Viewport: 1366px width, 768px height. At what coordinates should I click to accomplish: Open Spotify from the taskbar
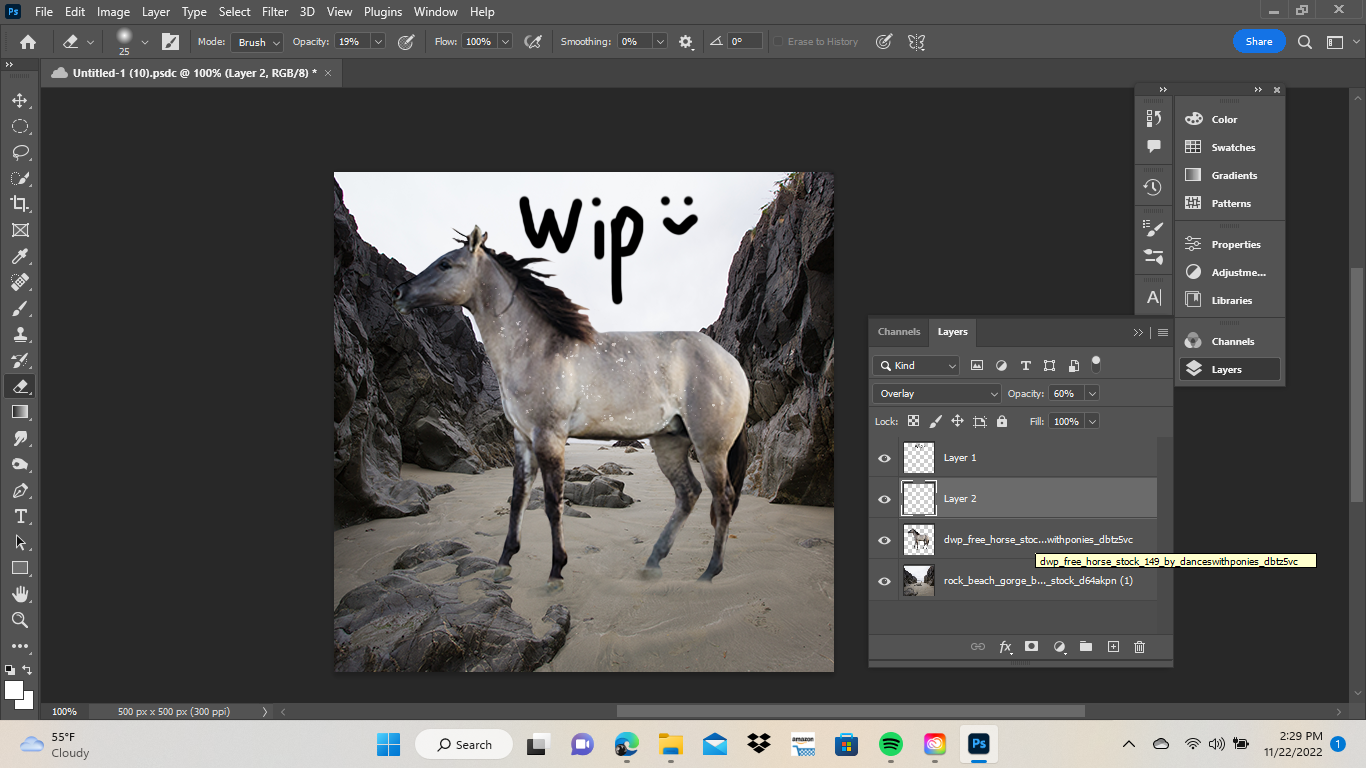click(x=890, y=744)
